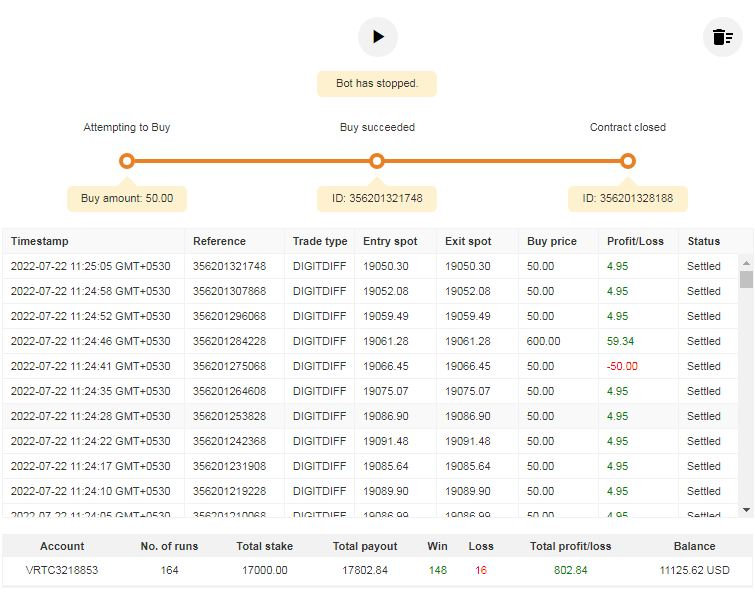
Task: Select exit spot 19066.45
Action: point(468,366)
